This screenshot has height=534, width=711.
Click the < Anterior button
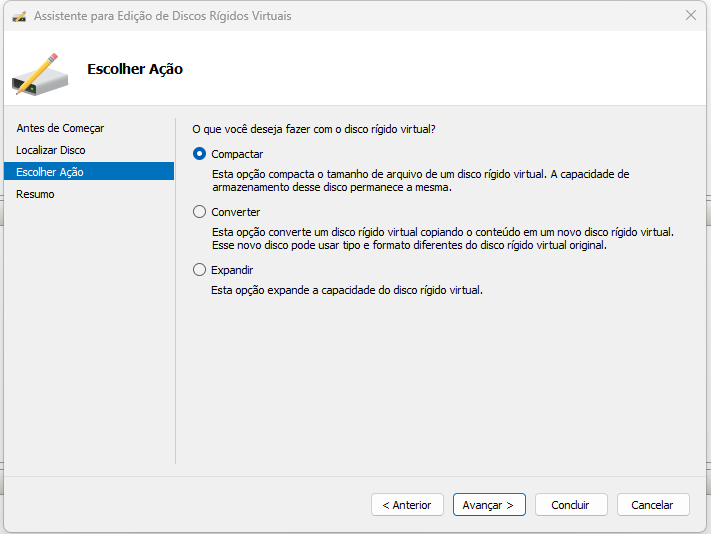point(407,505)
